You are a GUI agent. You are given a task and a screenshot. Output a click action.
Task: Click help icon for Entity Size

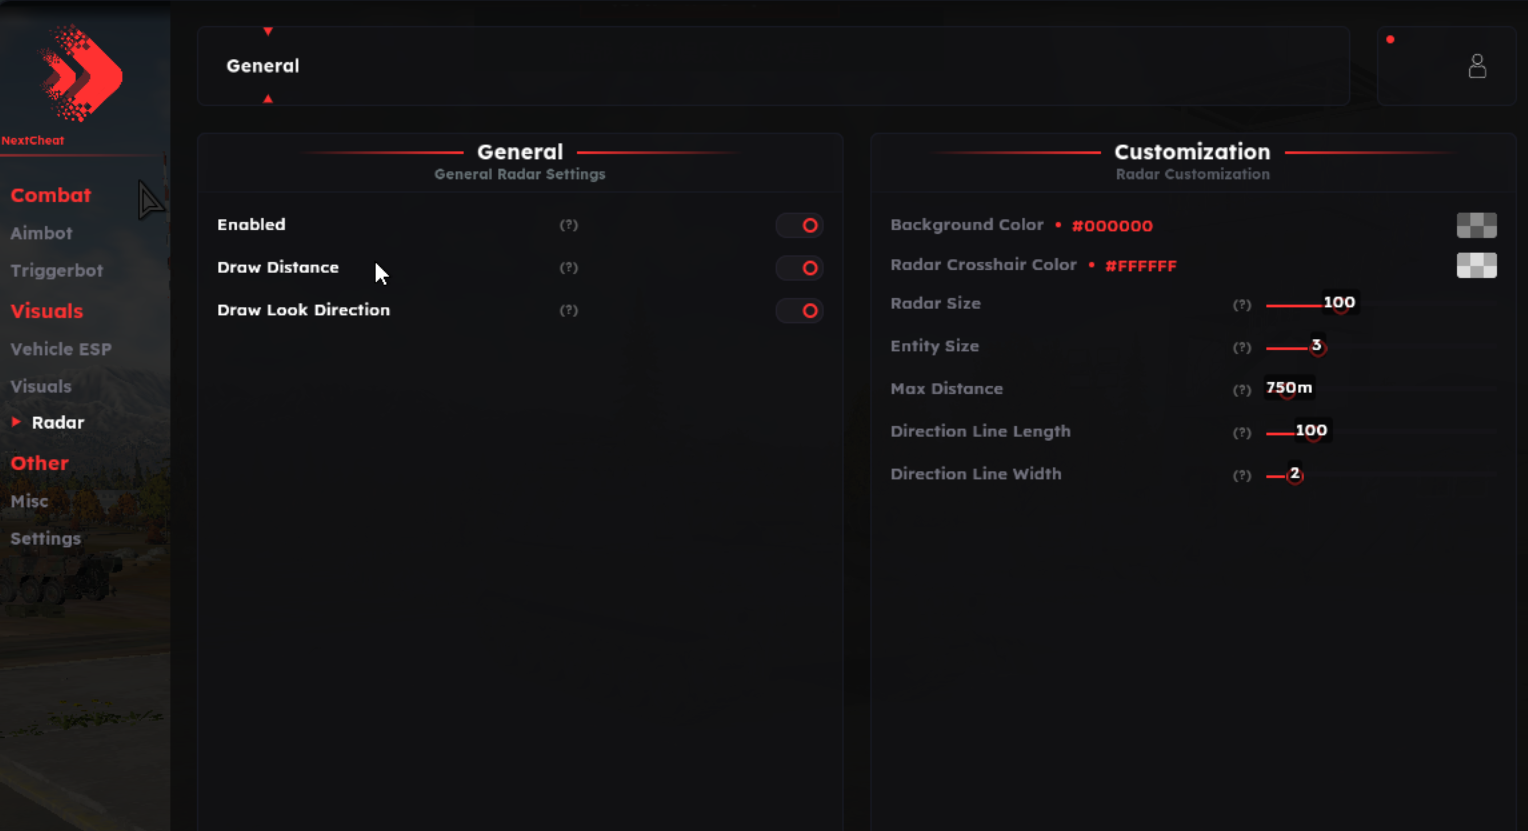[1242, 347]
